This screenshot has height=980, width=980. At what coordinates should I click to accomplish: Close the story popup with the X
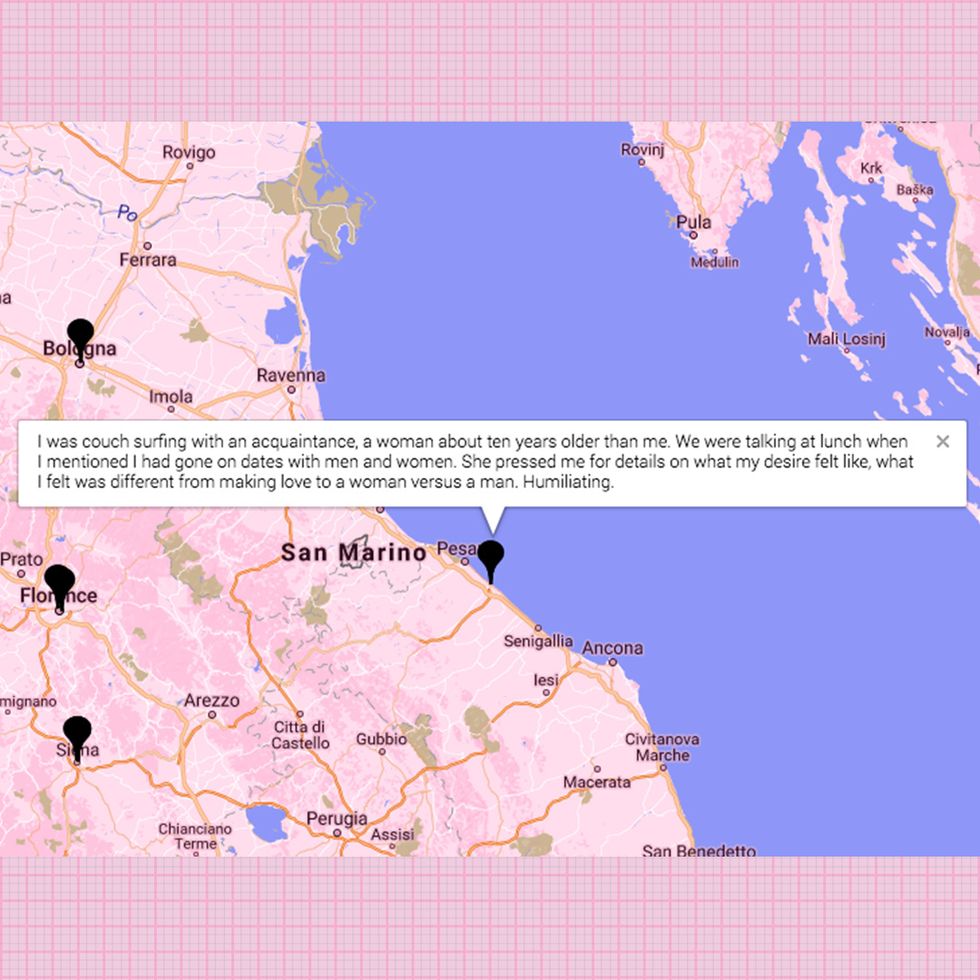(x=942, y=441)
